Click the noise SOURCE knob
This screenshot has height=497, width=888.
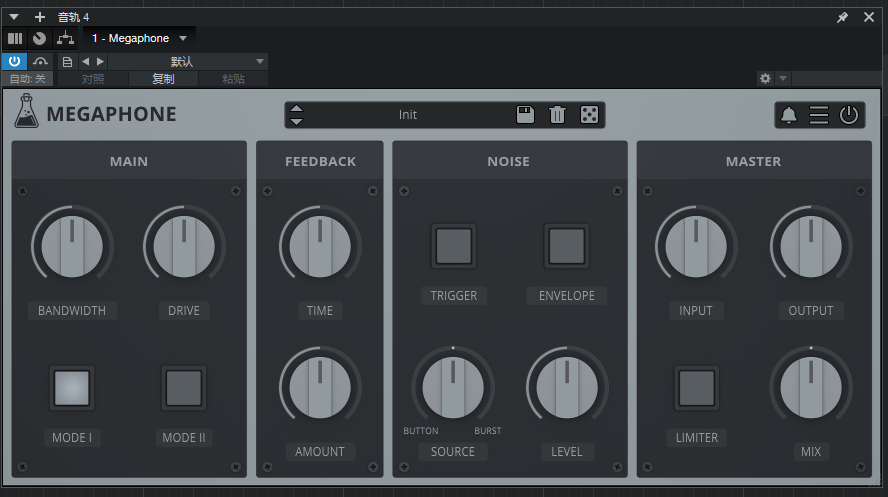453,387
